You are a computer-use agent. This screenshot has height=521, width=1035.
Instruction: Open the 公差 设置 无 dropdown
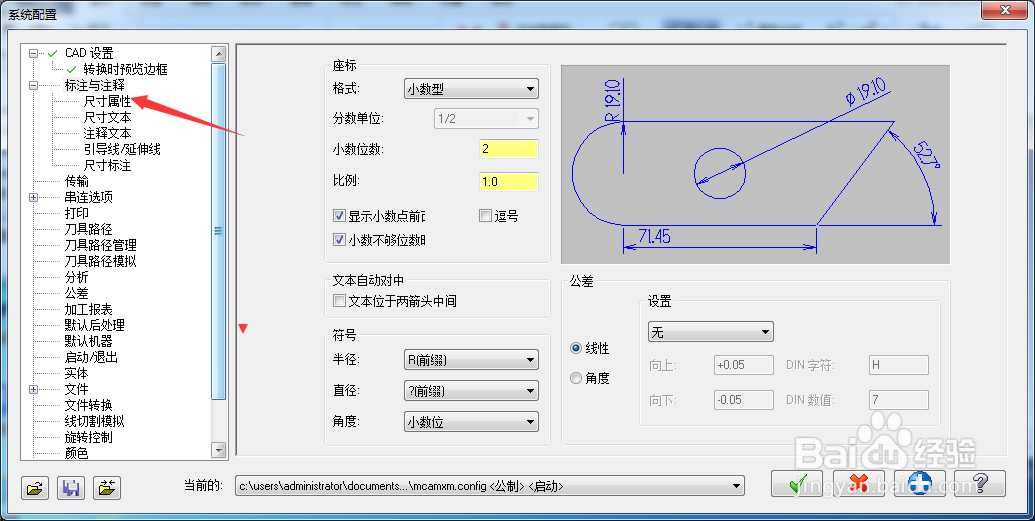point(710,331)
